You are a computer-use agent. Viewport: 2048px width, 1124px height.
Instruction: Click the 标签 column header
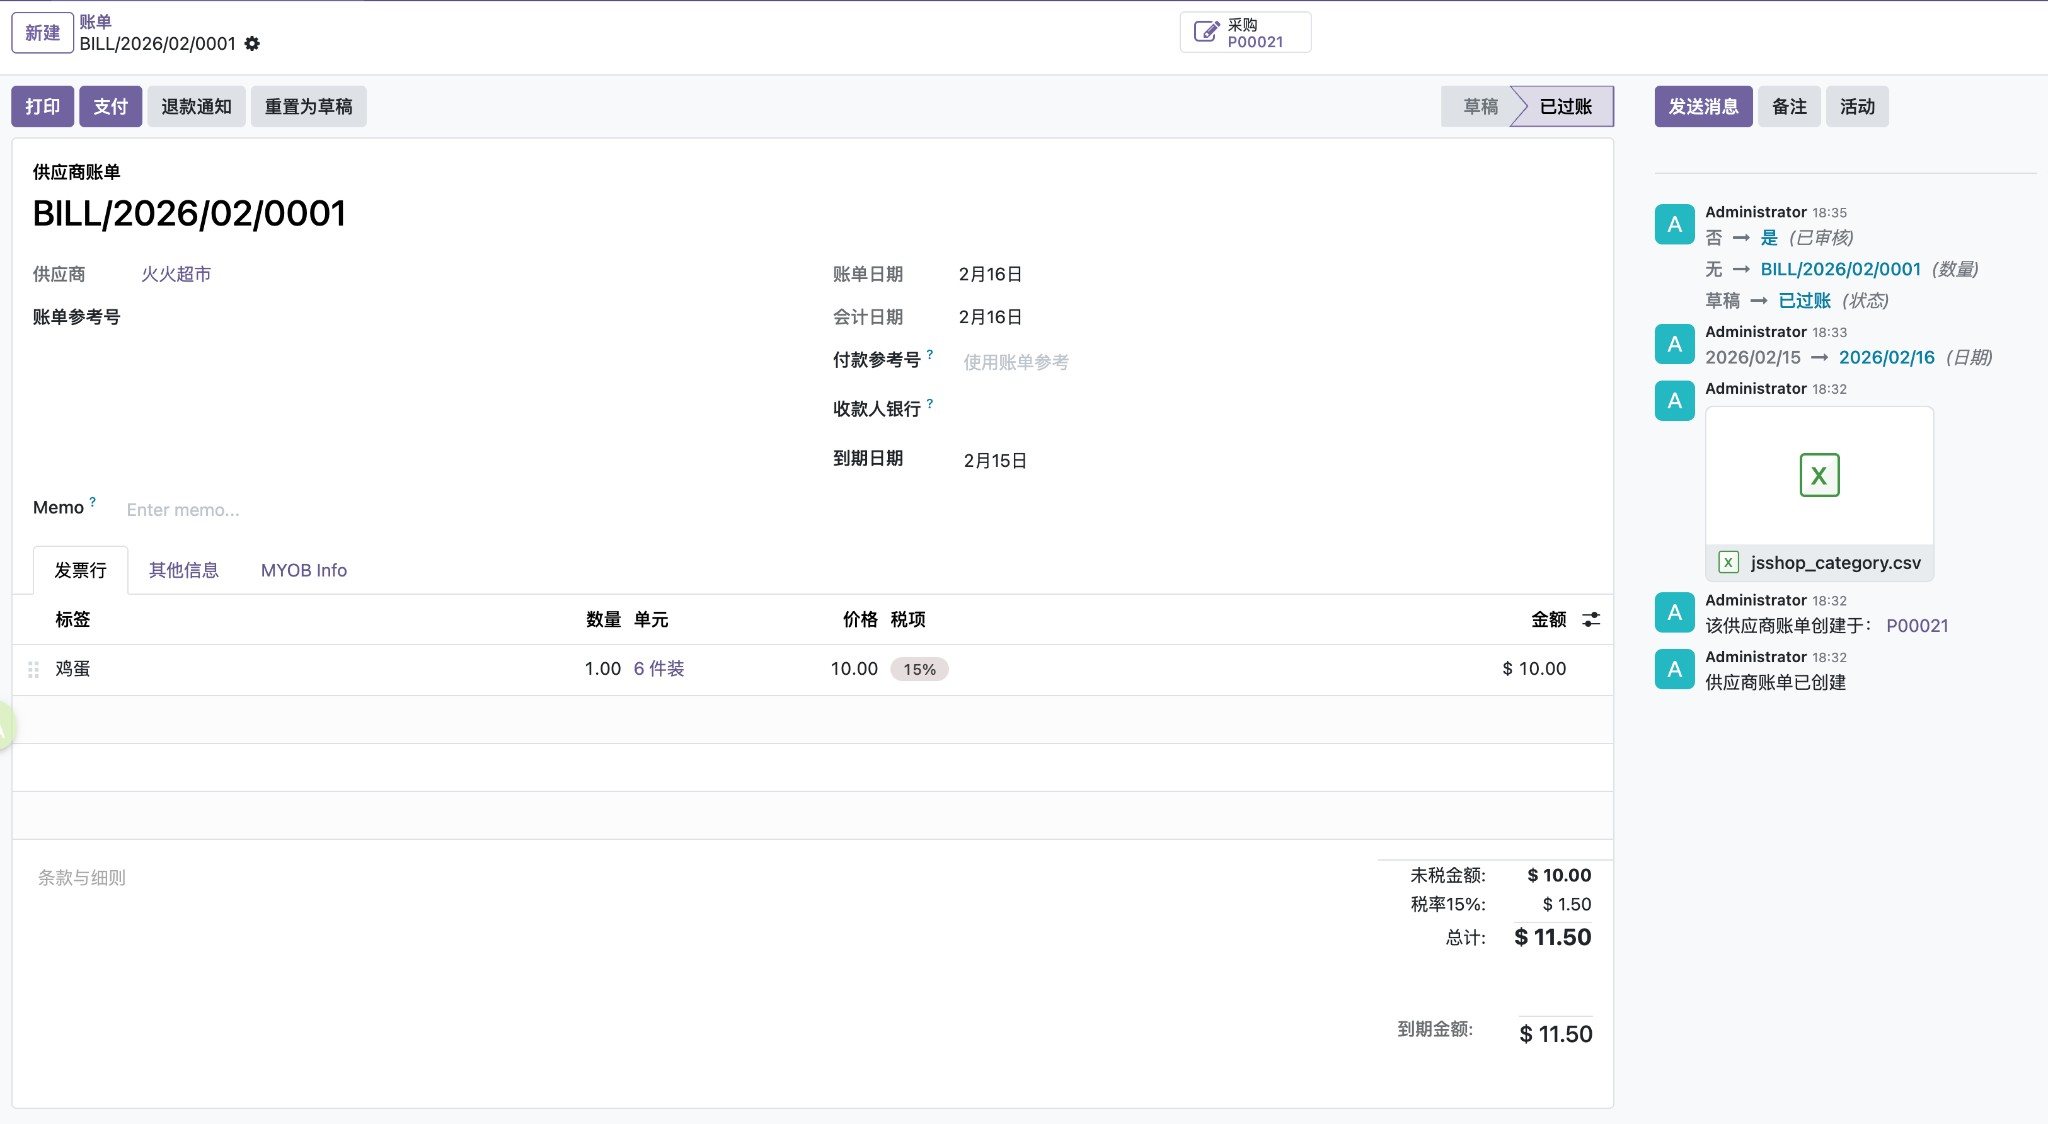72,620
